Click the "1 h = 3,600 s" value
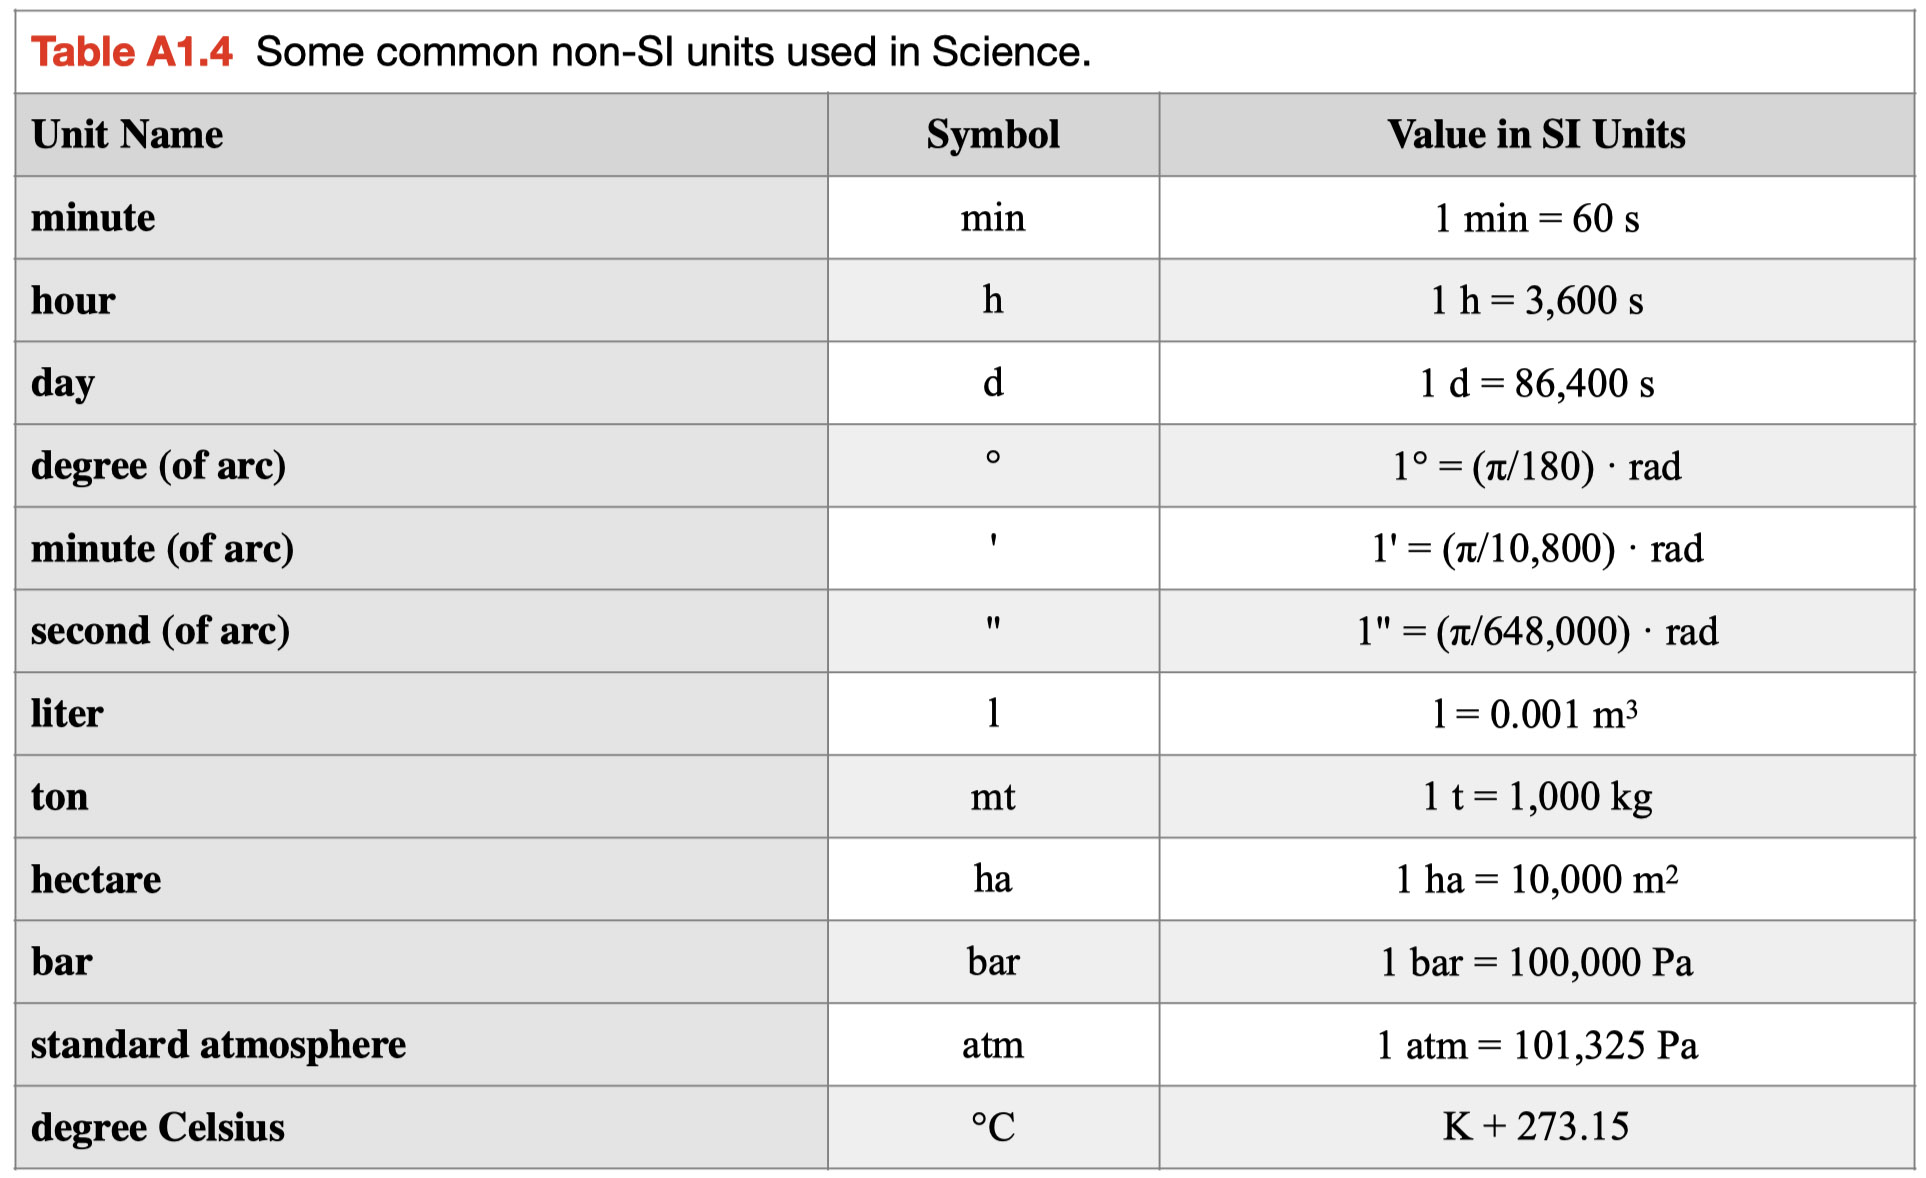Viewport: 1926px width, 1178px height. [1536, 301]
